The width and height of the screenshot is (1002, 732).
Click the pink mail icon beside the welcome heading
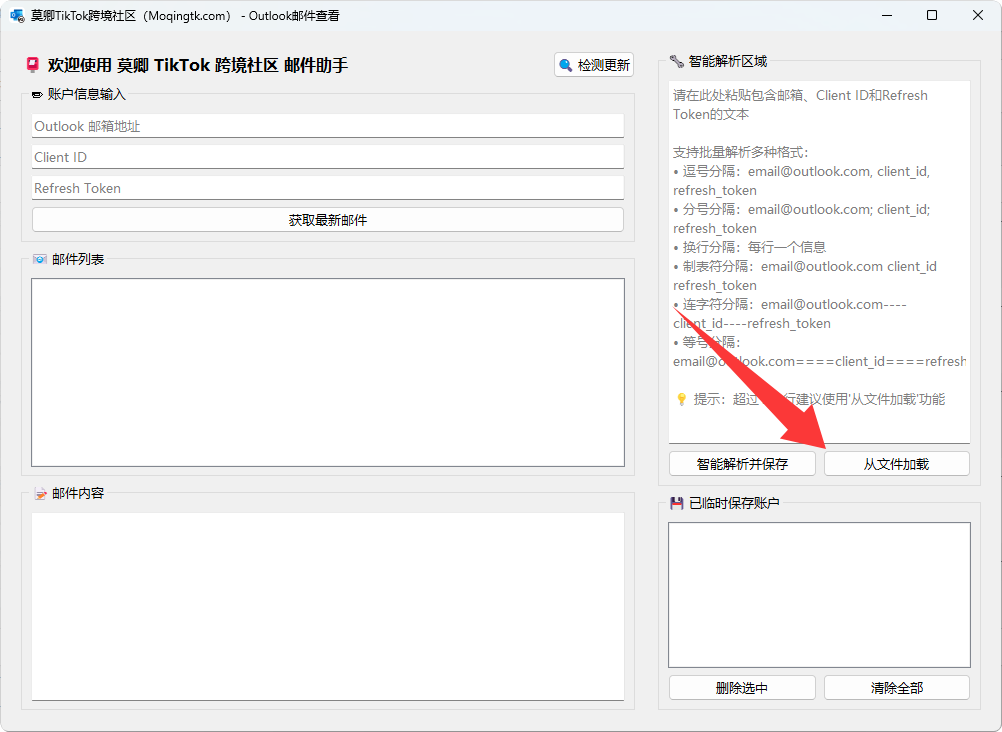34,62
